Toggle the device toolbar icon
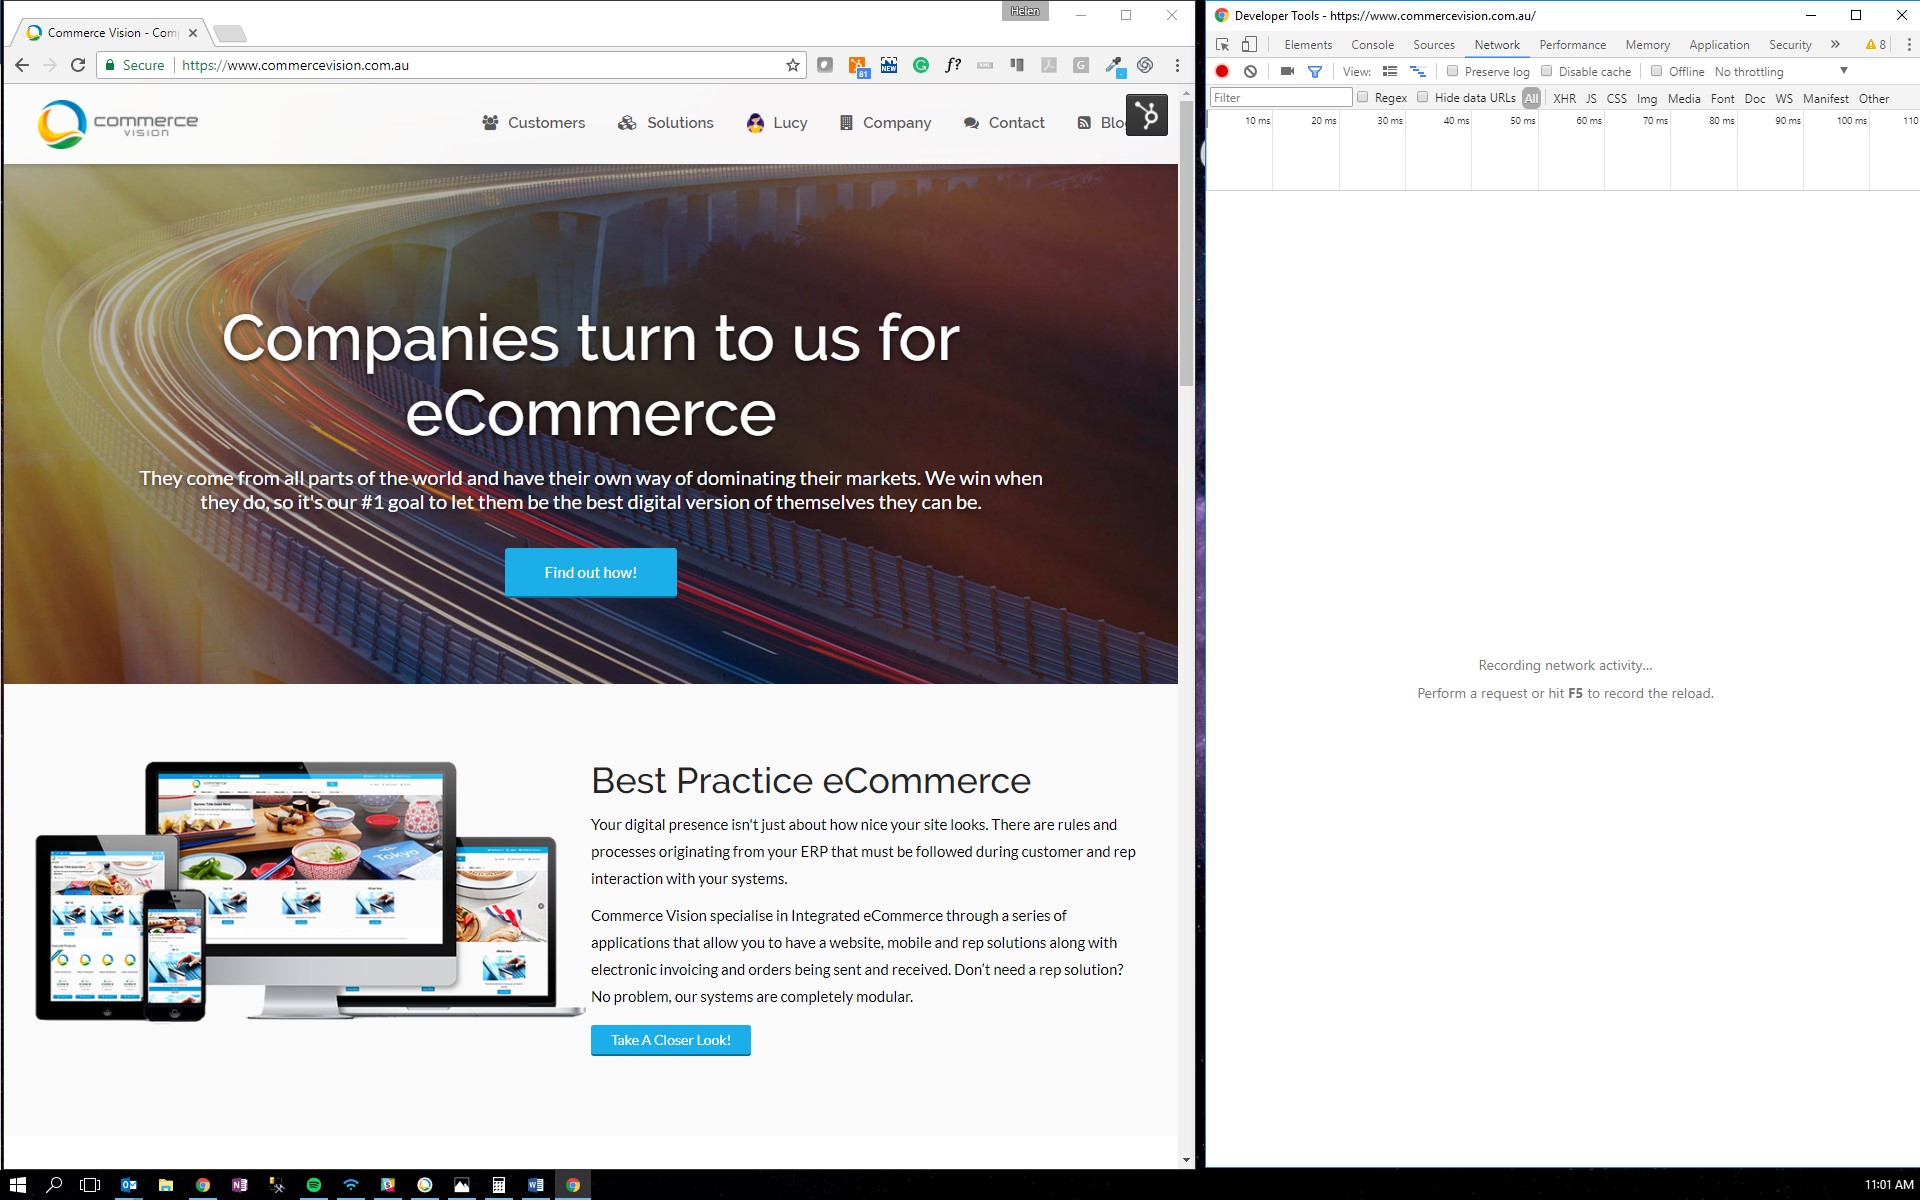 coord(1249,44)
